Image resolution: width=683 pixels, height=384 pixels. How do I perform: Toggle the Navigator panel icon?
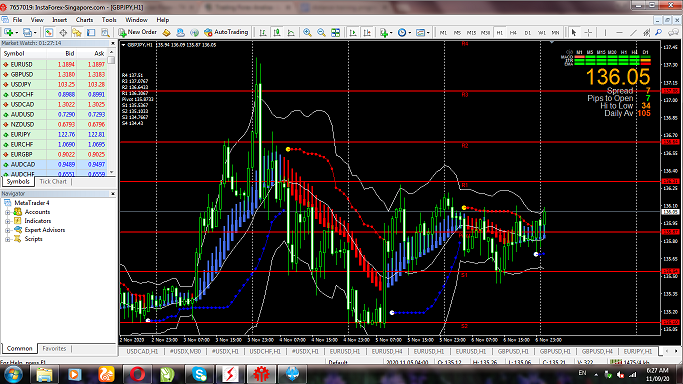coord(77,32)
